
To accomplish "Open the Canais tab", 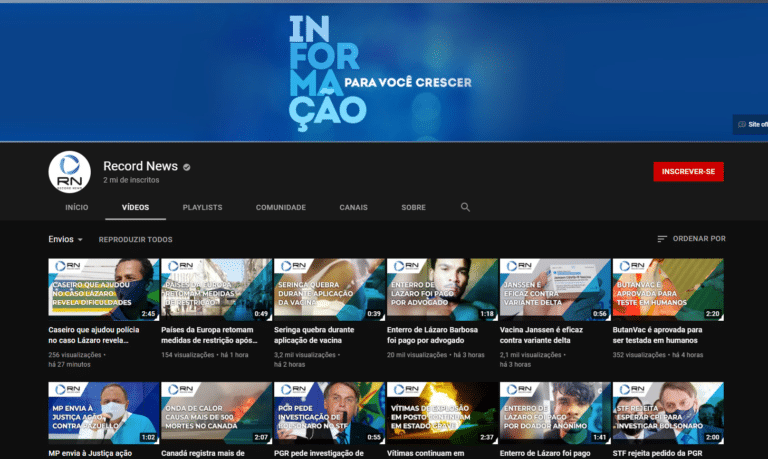I will pyautogui.click(x=353, y=207).
